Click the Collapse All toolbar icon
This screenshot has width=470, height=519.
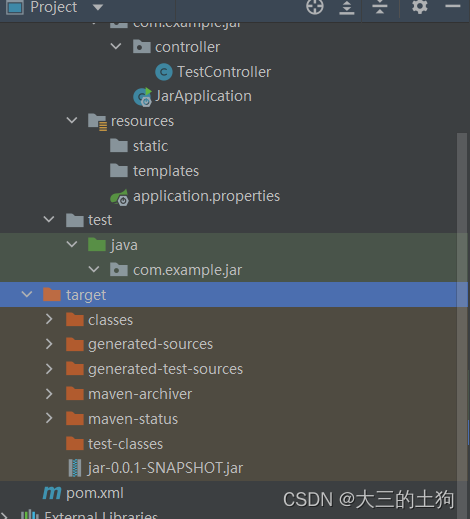[x=380, y=7]
